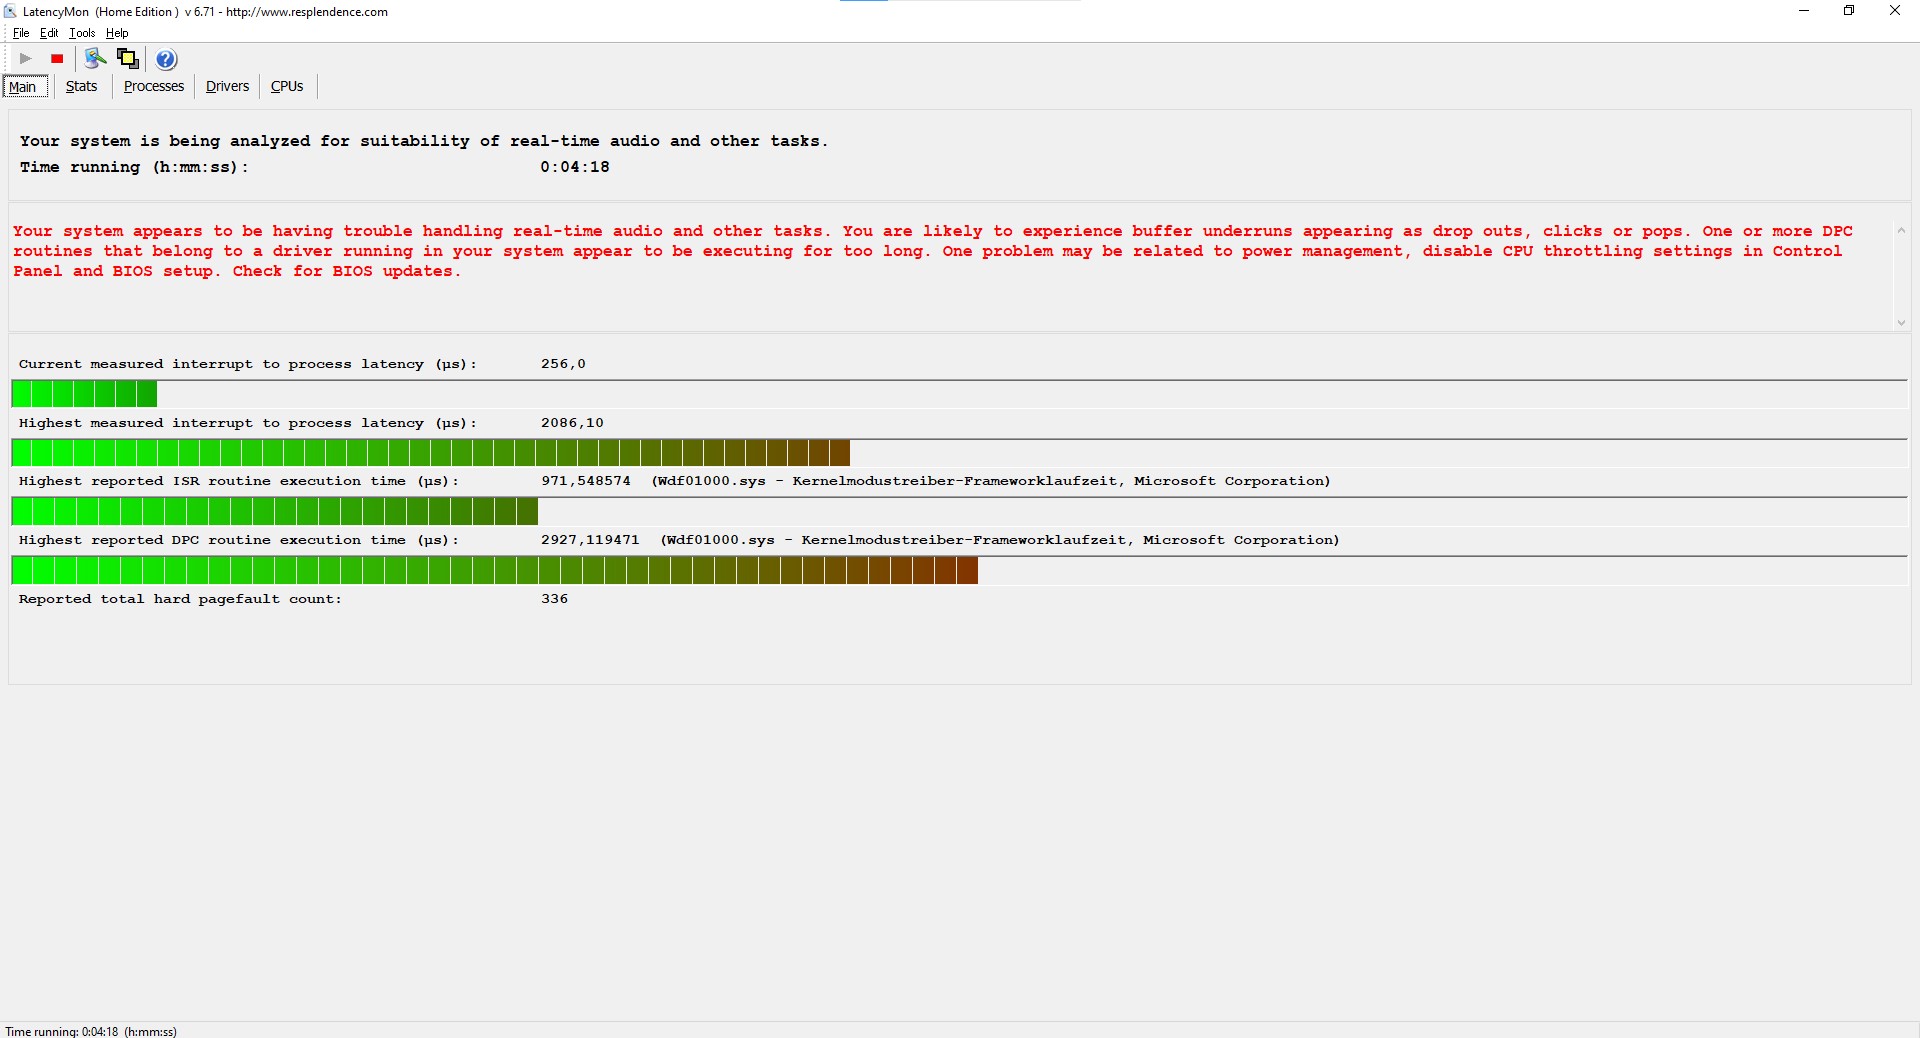Restore down the LatencyMon window
1920x1038 pixels.
[x=1849, y=11]
